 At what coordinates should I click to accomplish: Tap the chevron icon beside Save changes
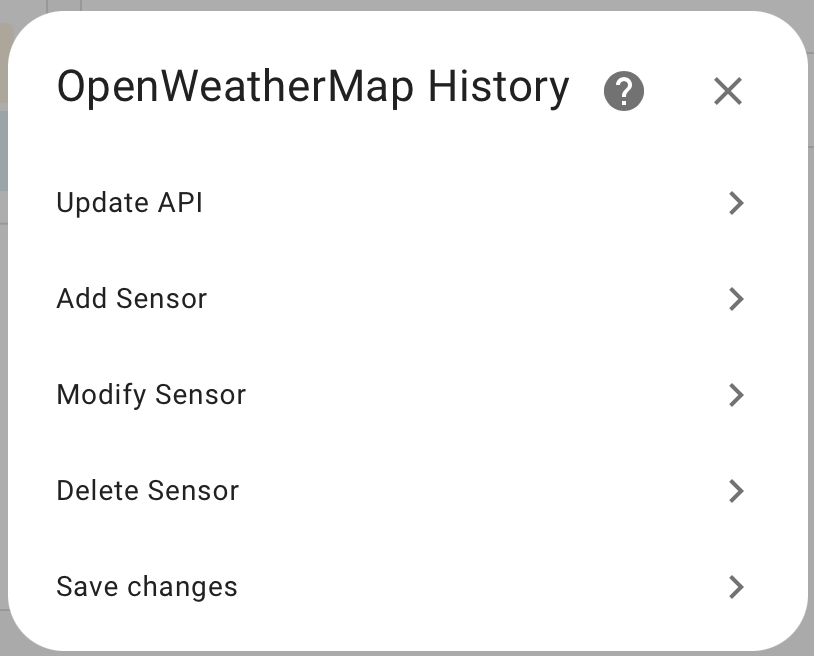[736, 587]
